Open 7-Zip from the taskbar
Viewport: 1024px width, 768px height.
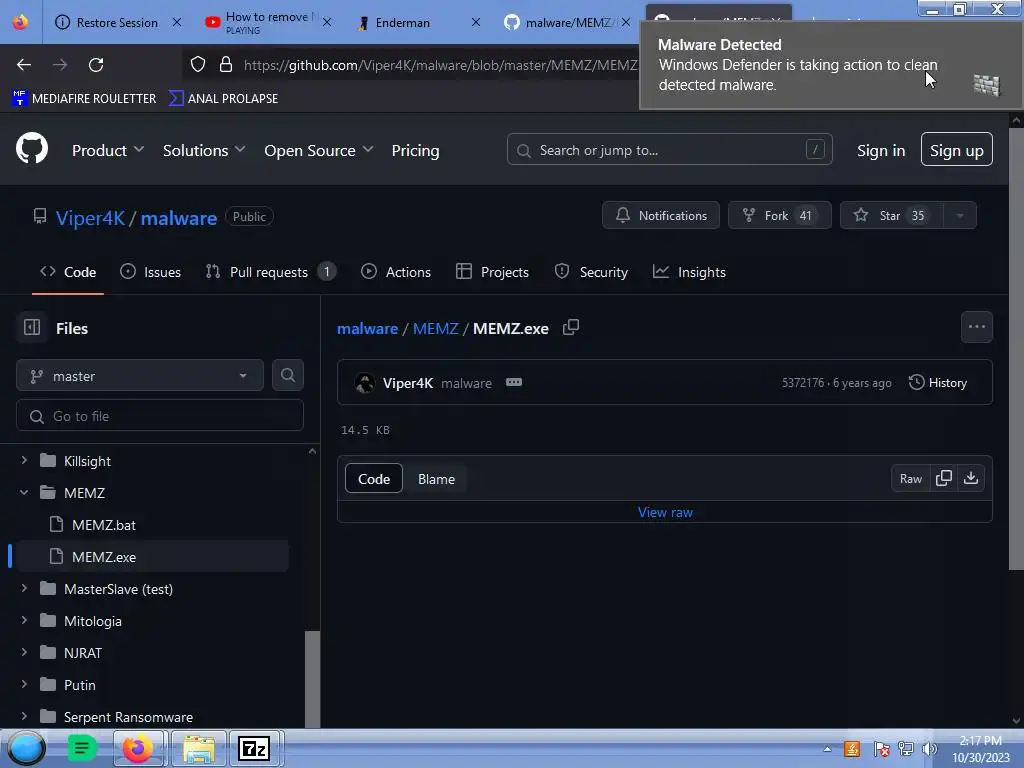pos(255,748)
